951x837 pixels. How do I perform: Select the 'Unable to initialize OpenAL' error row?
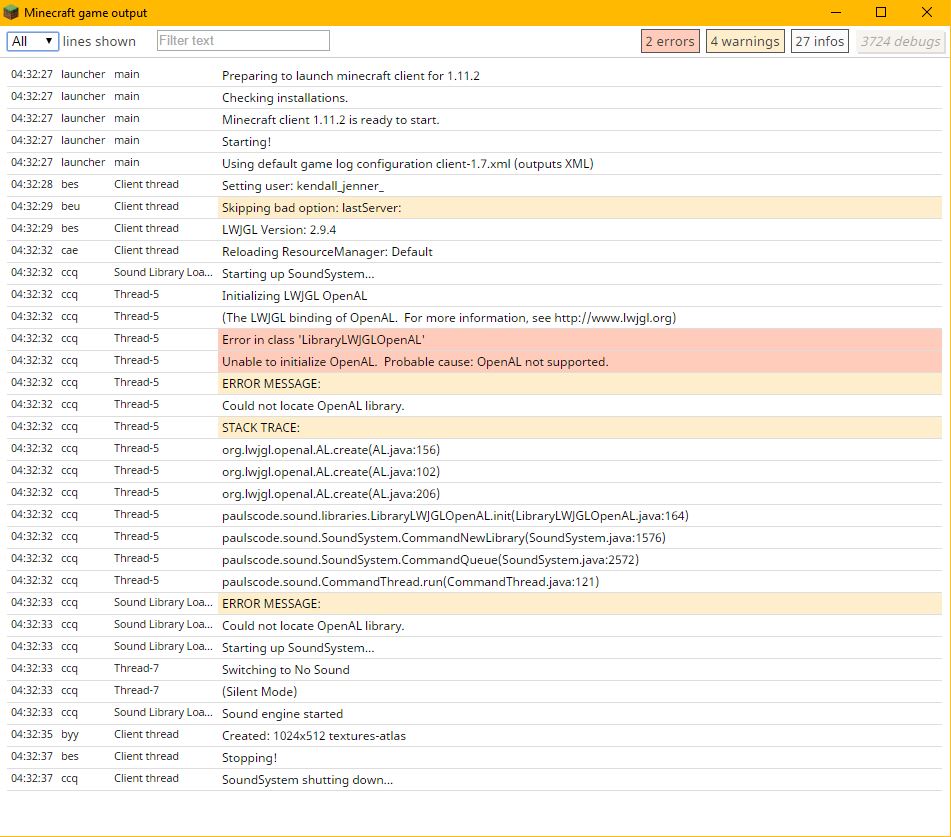(414, 362)
